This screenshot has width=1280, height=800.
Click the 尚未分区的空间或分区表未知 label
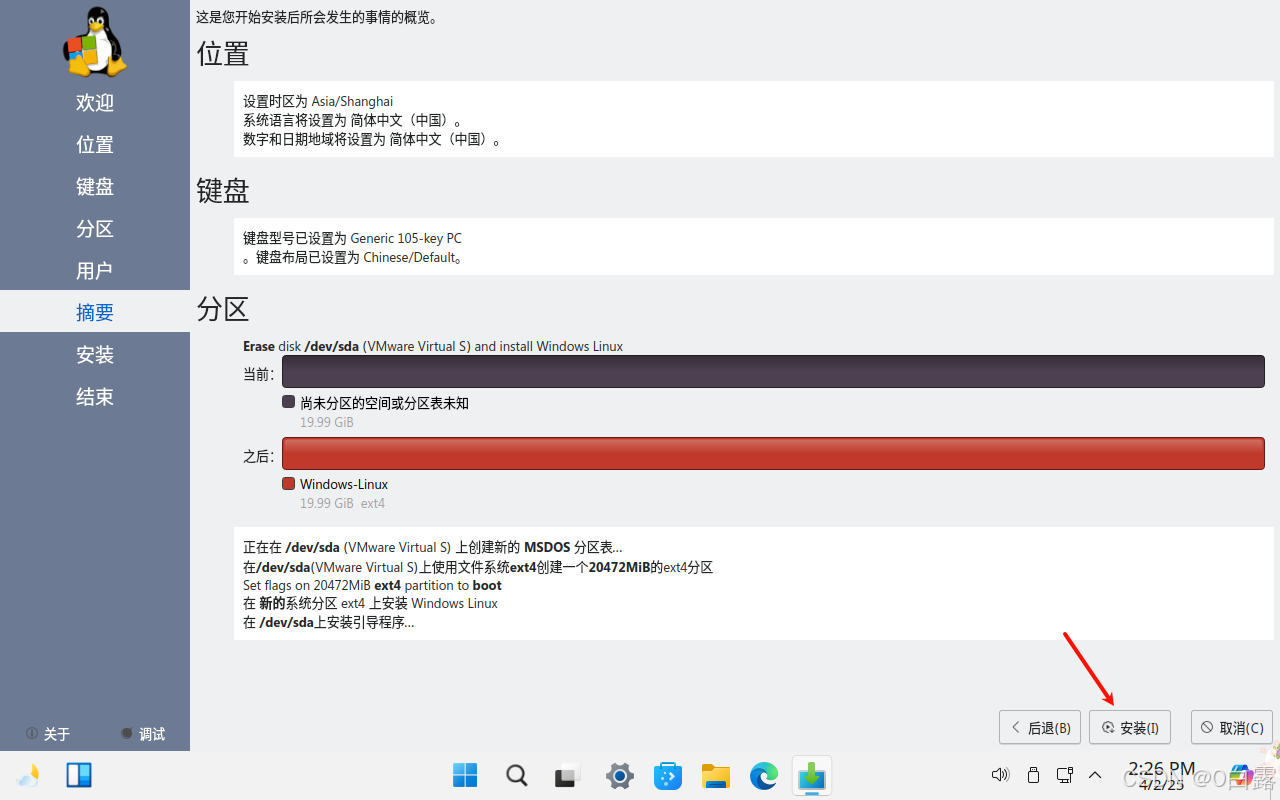click(x=385, y=403)
